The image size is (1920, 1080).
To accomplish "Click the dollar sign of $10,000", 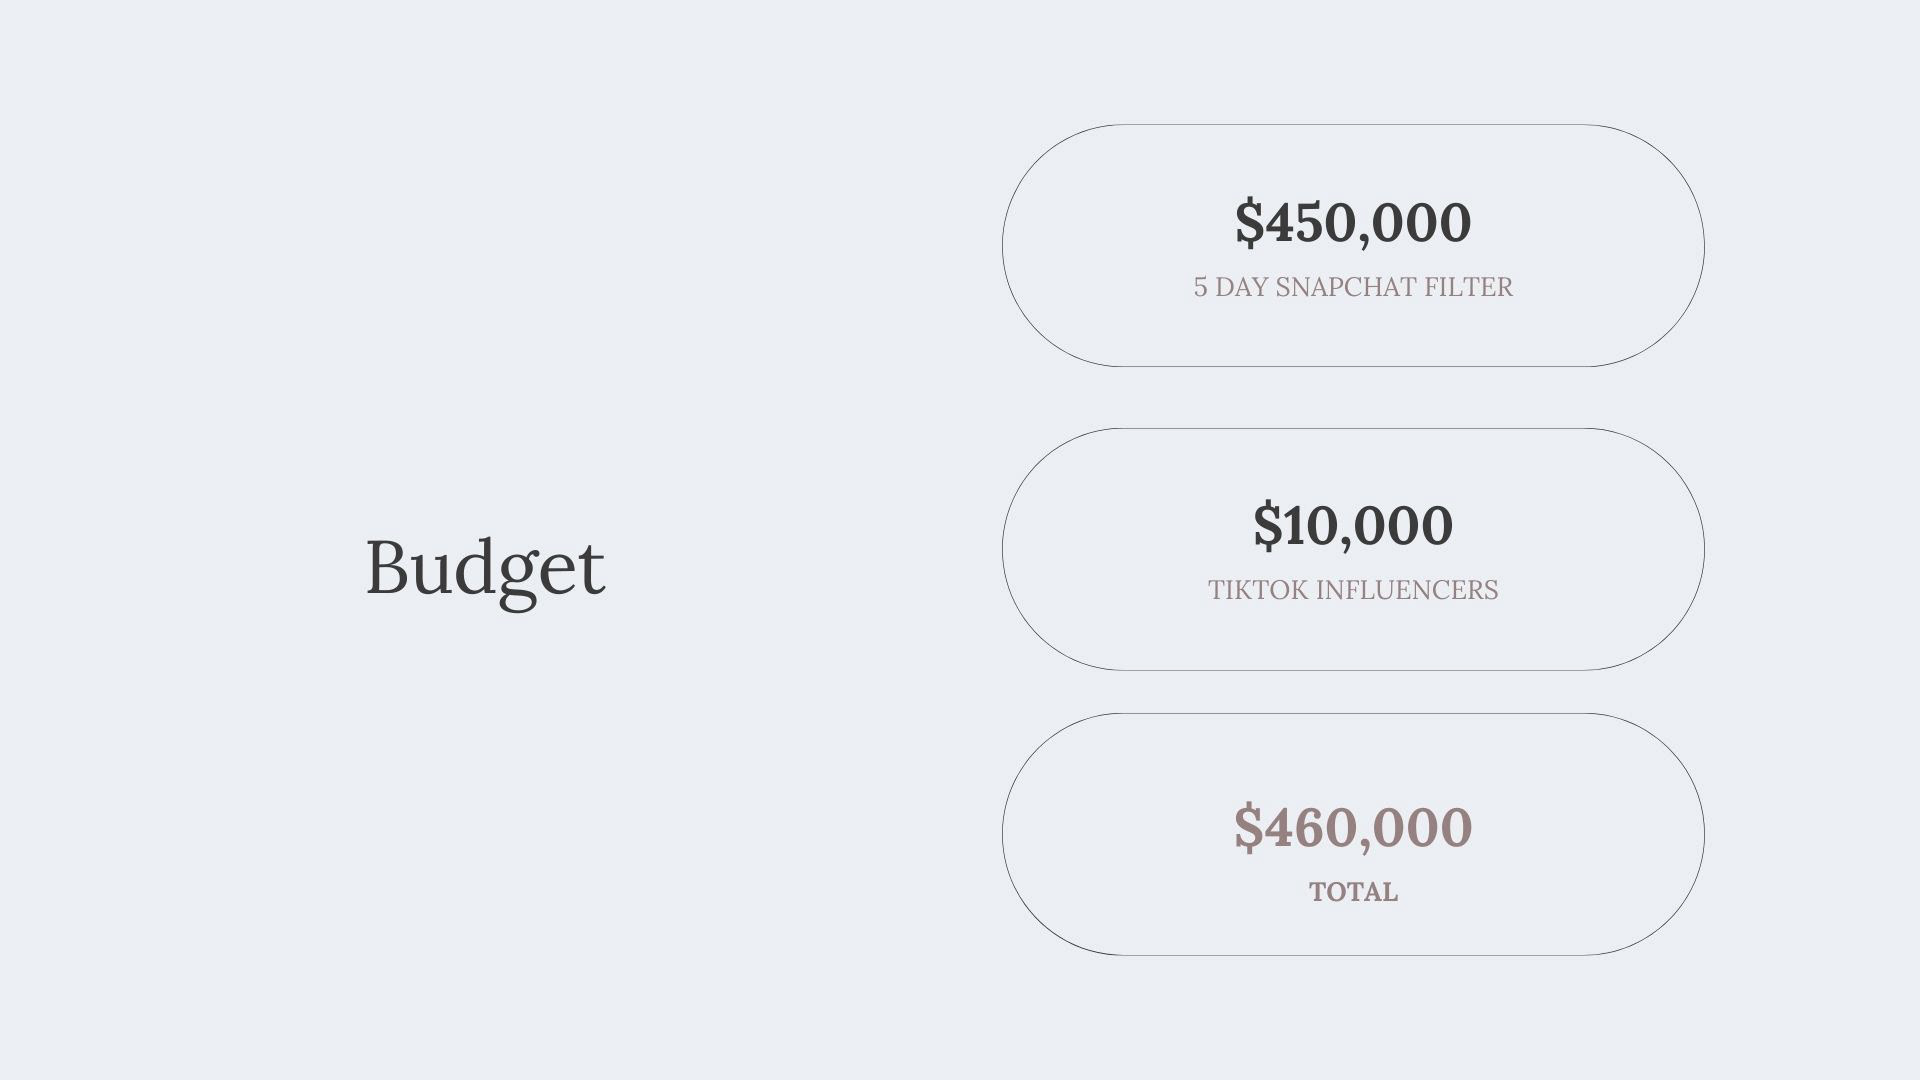I will [1267, 525].
